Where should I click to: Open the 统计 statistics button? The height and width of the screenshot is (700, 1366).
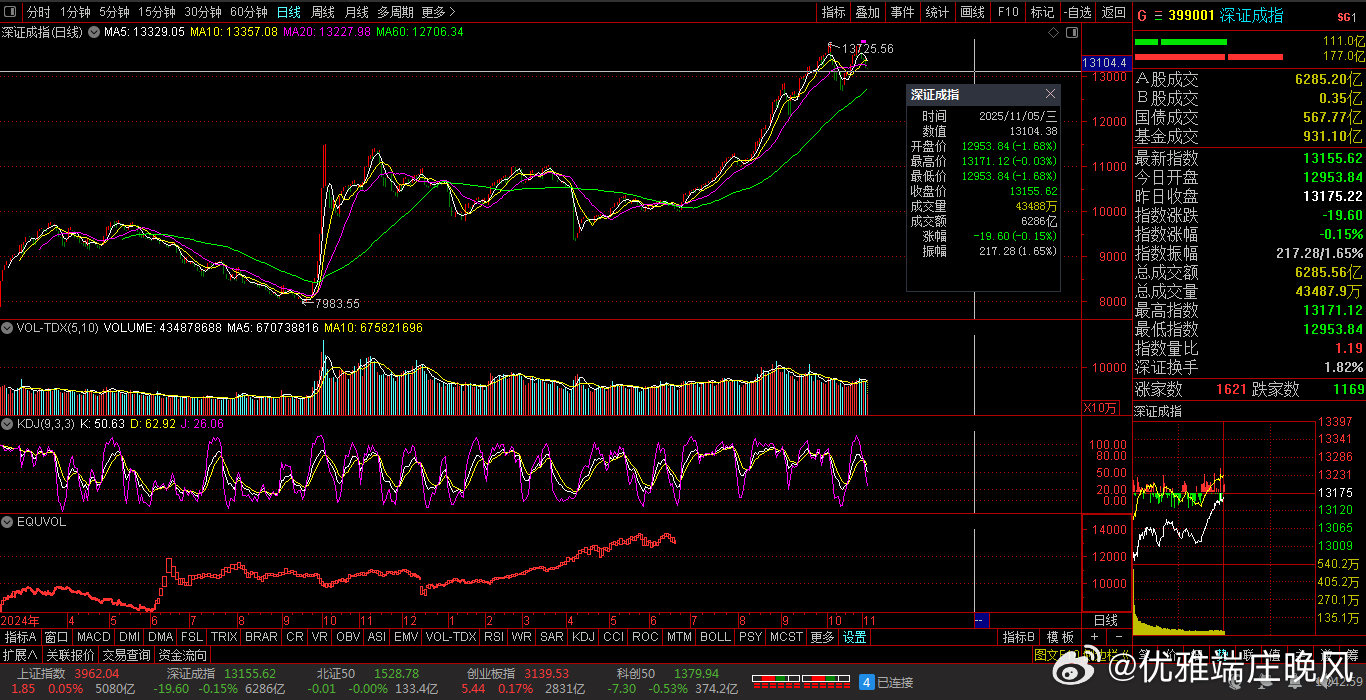(x=937, y=12)
